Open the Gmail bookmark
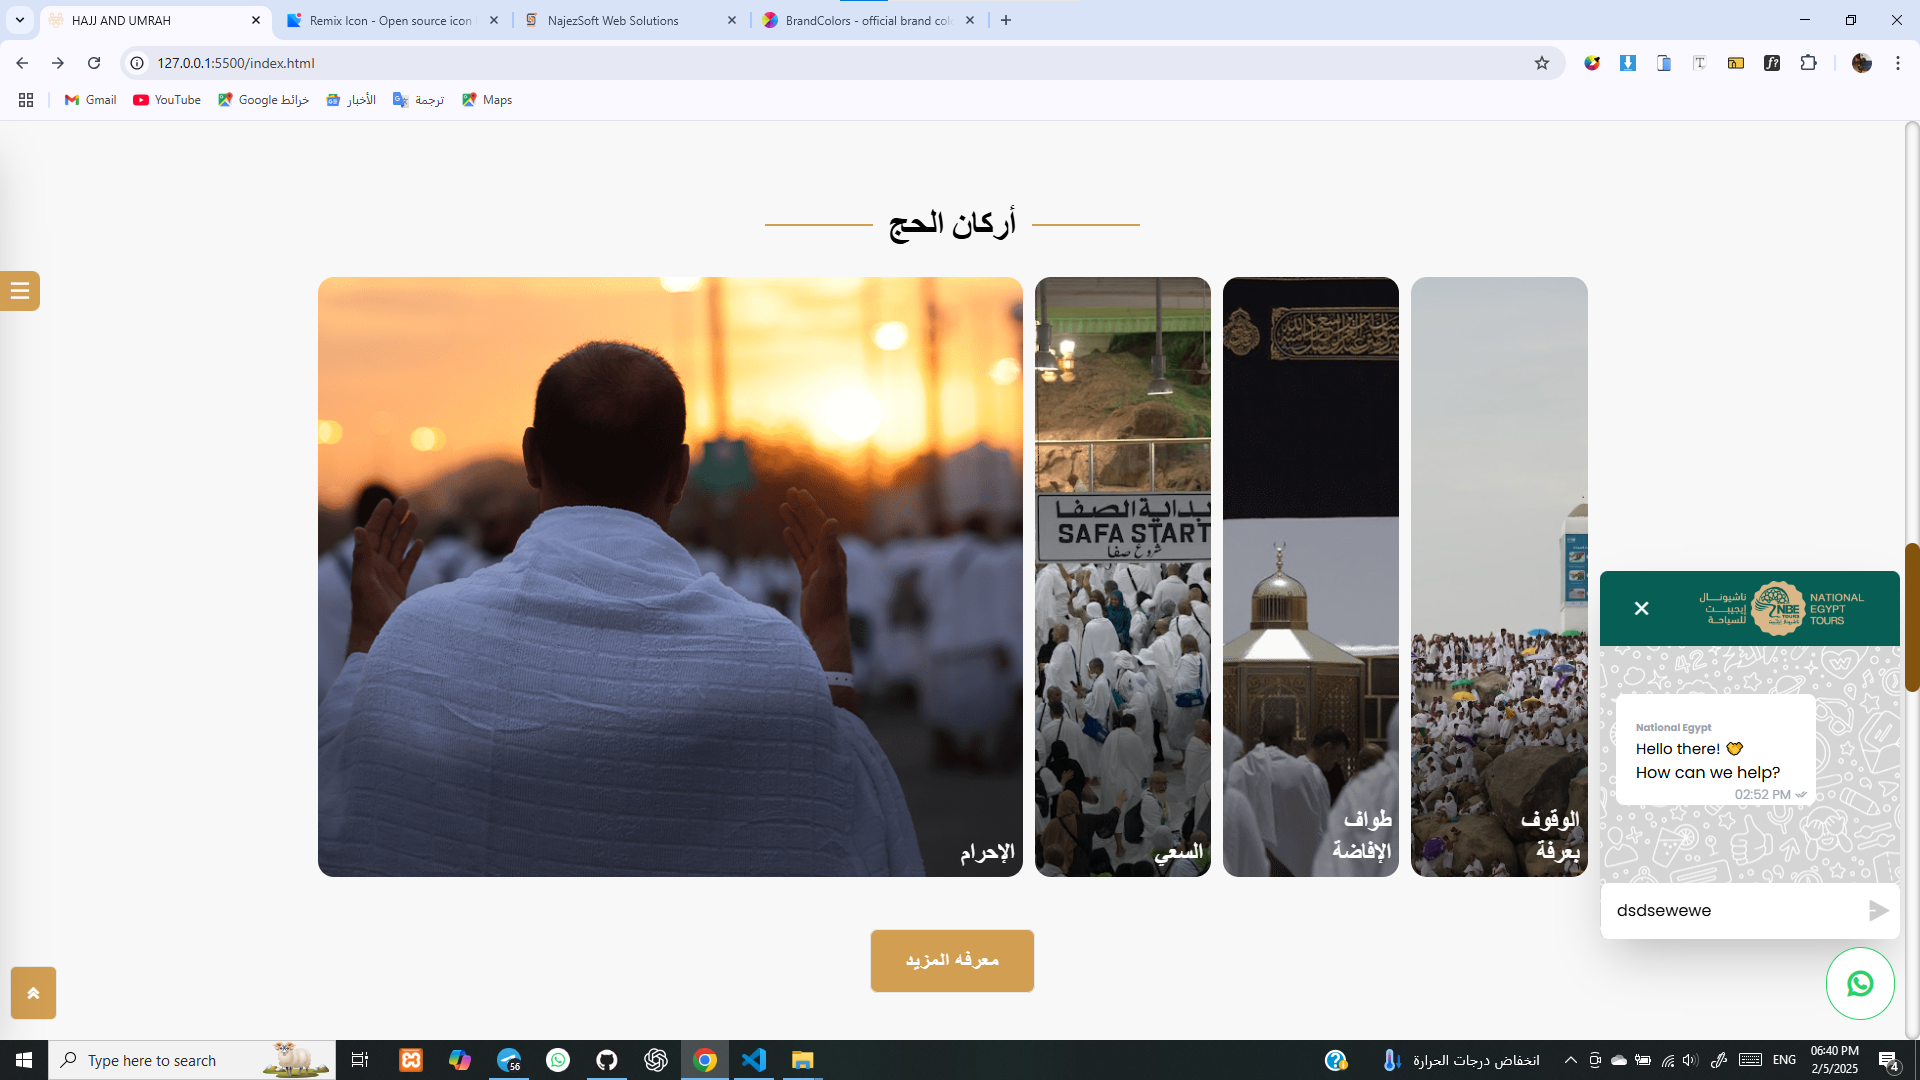 [90, 100]
